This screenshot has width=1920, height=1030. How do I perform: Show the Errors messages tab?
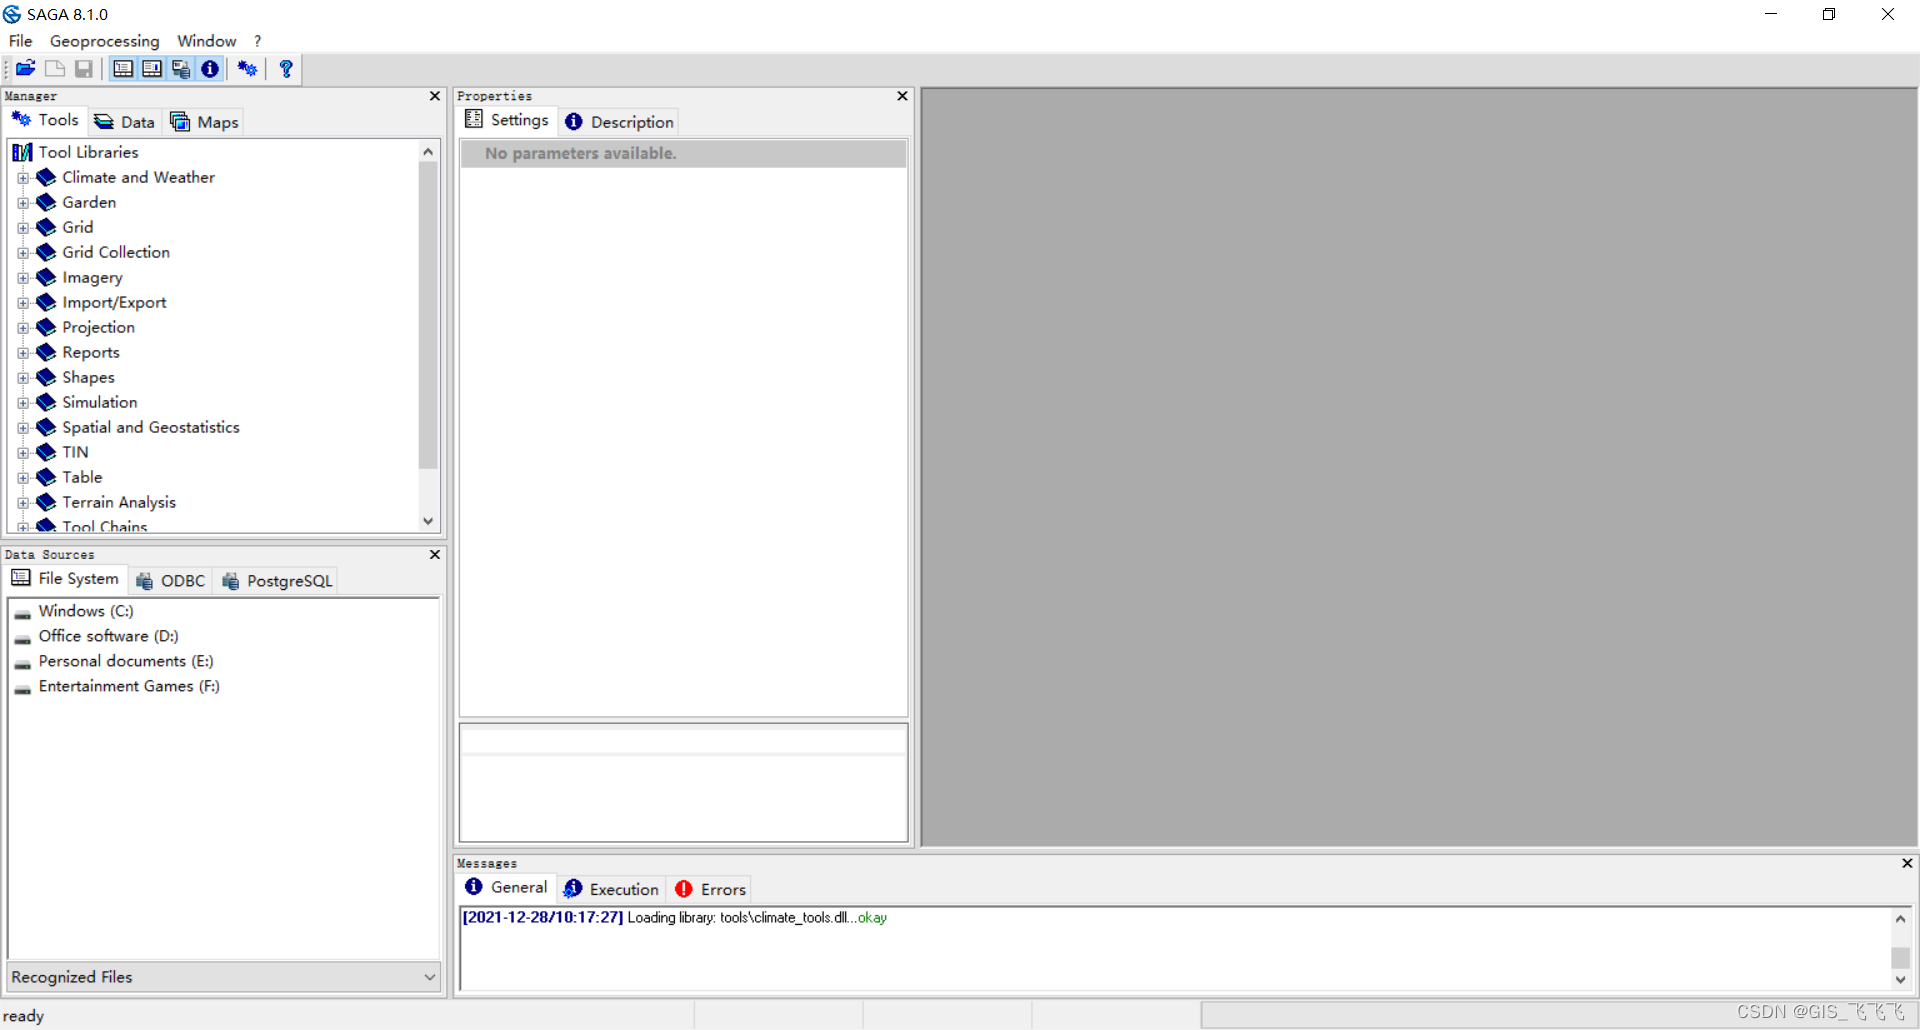pyautogui.click(x=710, y=889)
